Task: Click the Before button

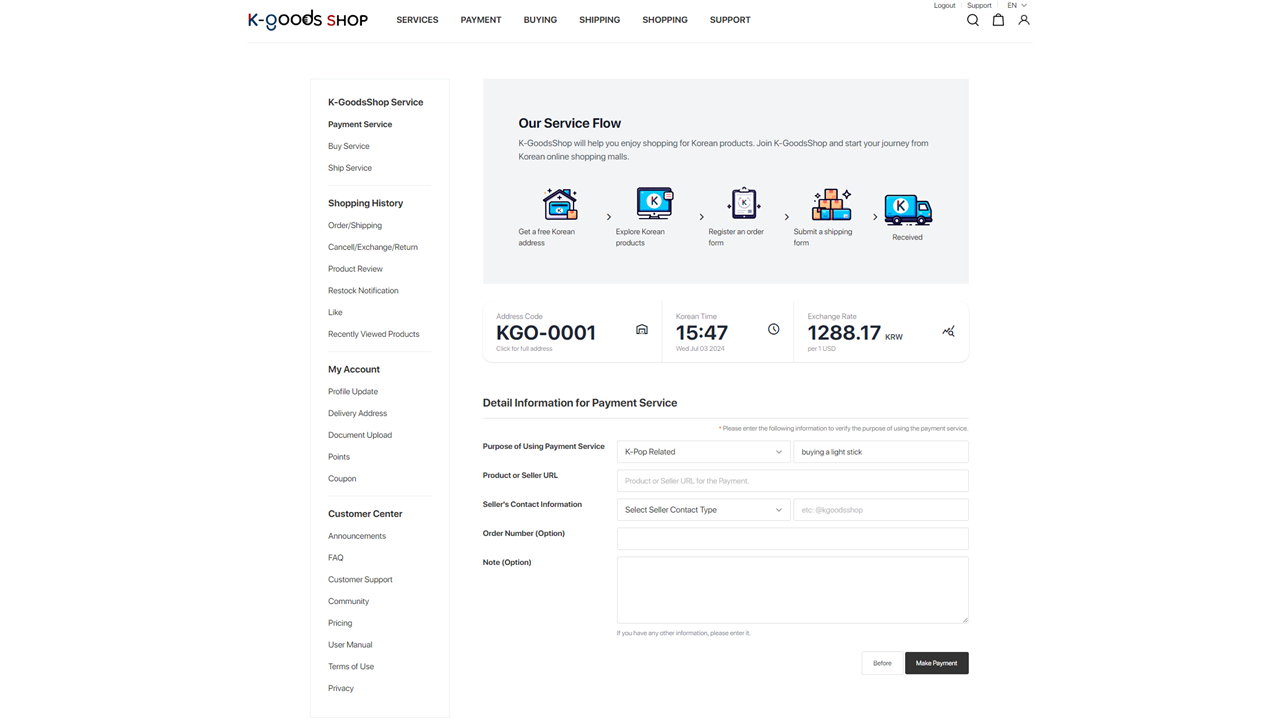Action: (x=882, y=663)
